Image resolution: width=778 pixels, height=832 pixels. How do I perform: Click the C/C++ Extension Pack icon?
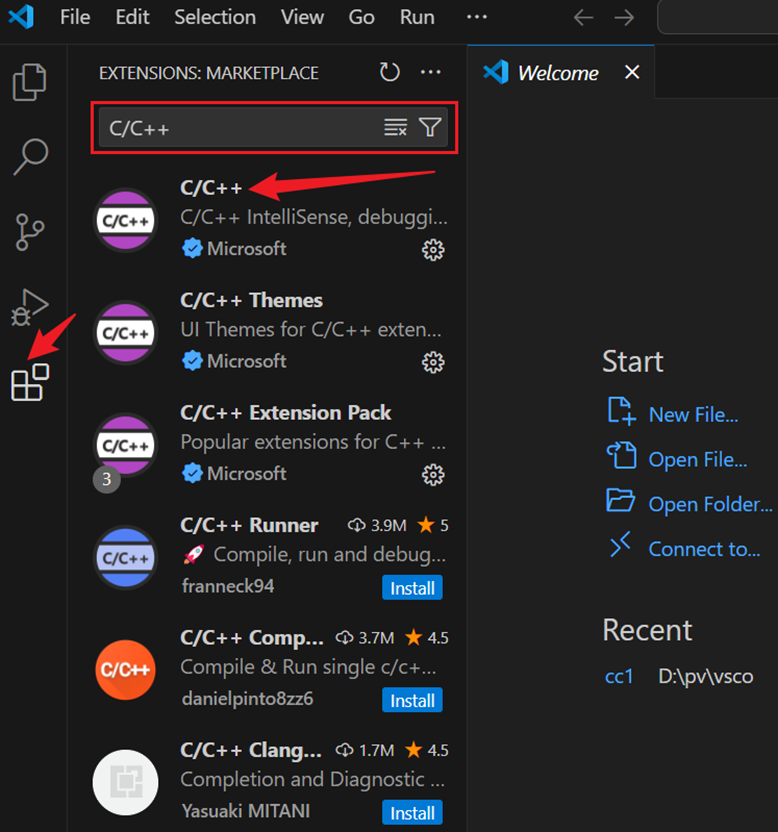coord(125,445)
